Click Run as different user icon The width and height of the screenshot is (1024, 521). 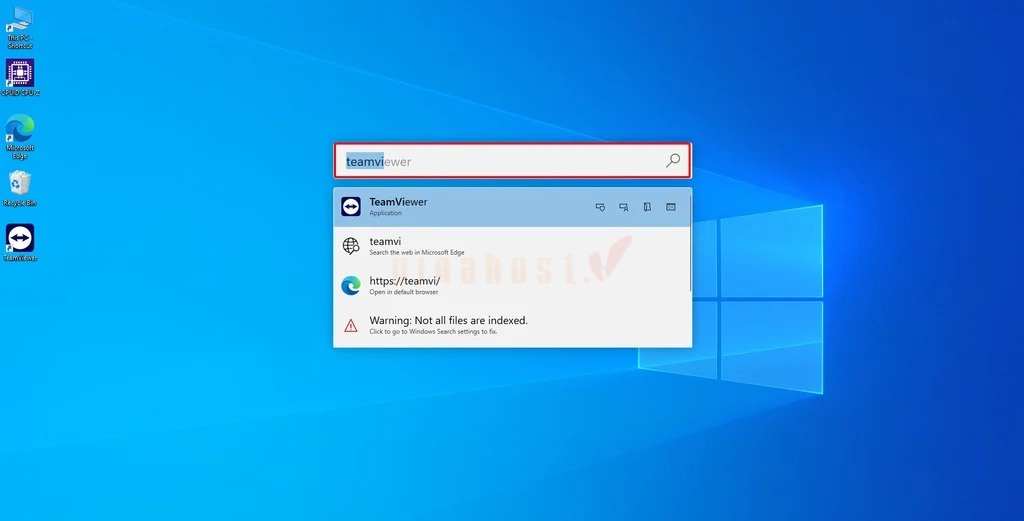[x=624, y=207]
